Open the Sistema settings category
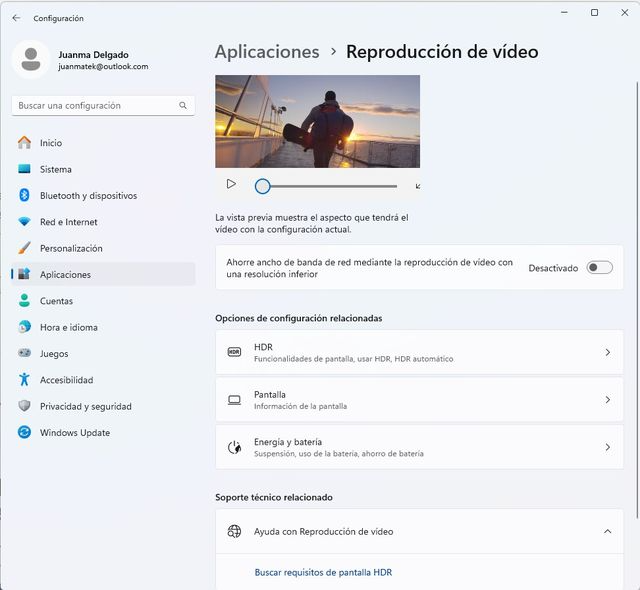Image resolution: width=640 pixels, height=590 pixels. click(x=56, y=170)
